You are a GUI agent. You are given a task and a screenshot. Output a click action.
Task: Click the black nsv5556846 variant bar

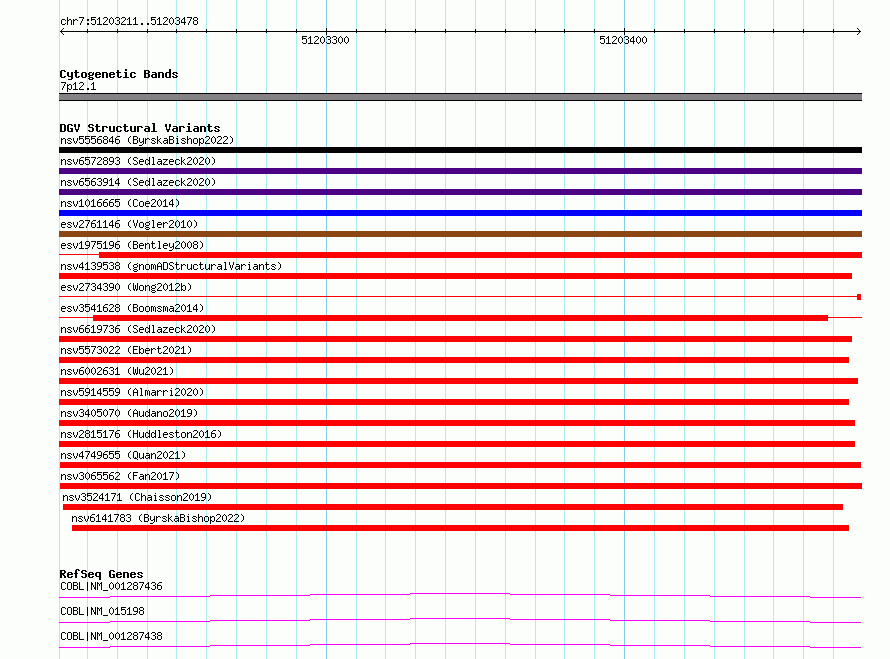(x=460, y=150)
